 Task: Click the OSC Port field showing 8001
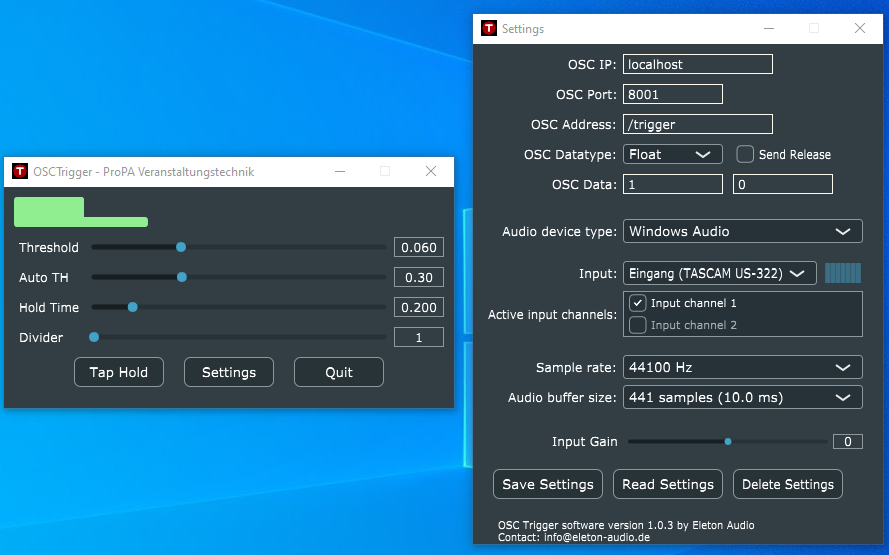pos(672,94)
